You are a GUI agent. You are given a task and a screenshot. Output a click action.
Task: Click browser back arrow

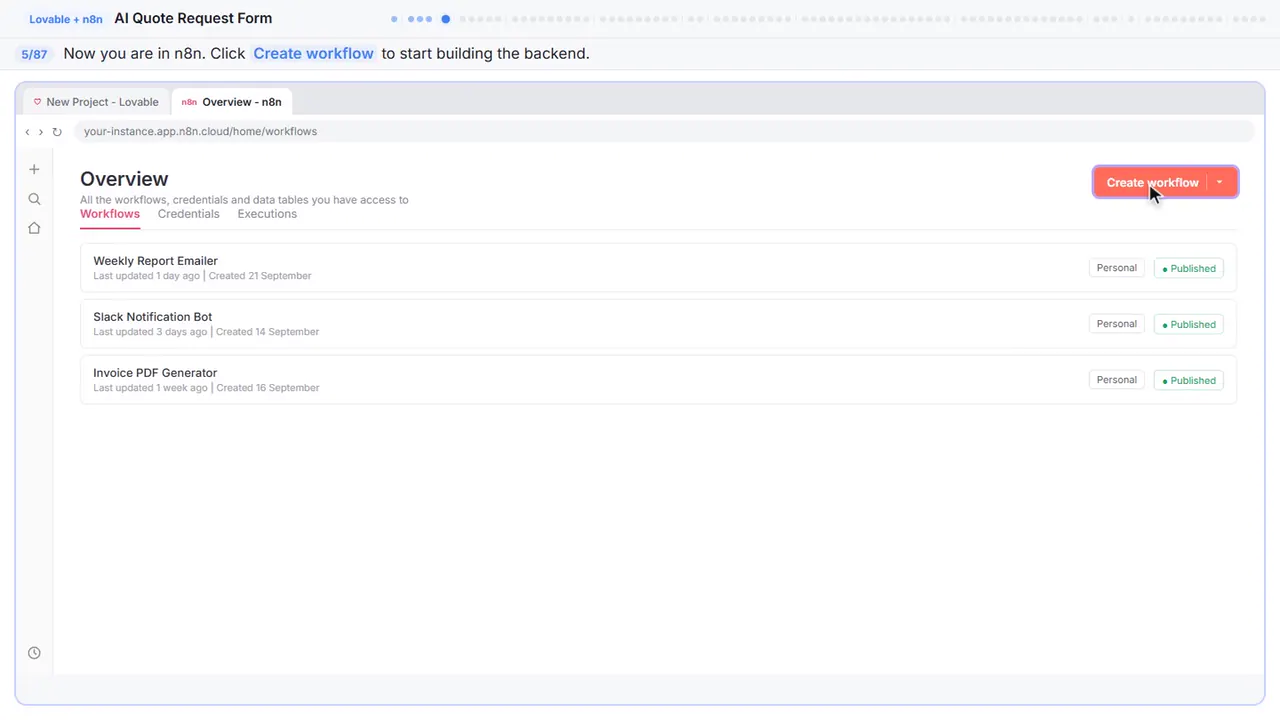point(27,132)
